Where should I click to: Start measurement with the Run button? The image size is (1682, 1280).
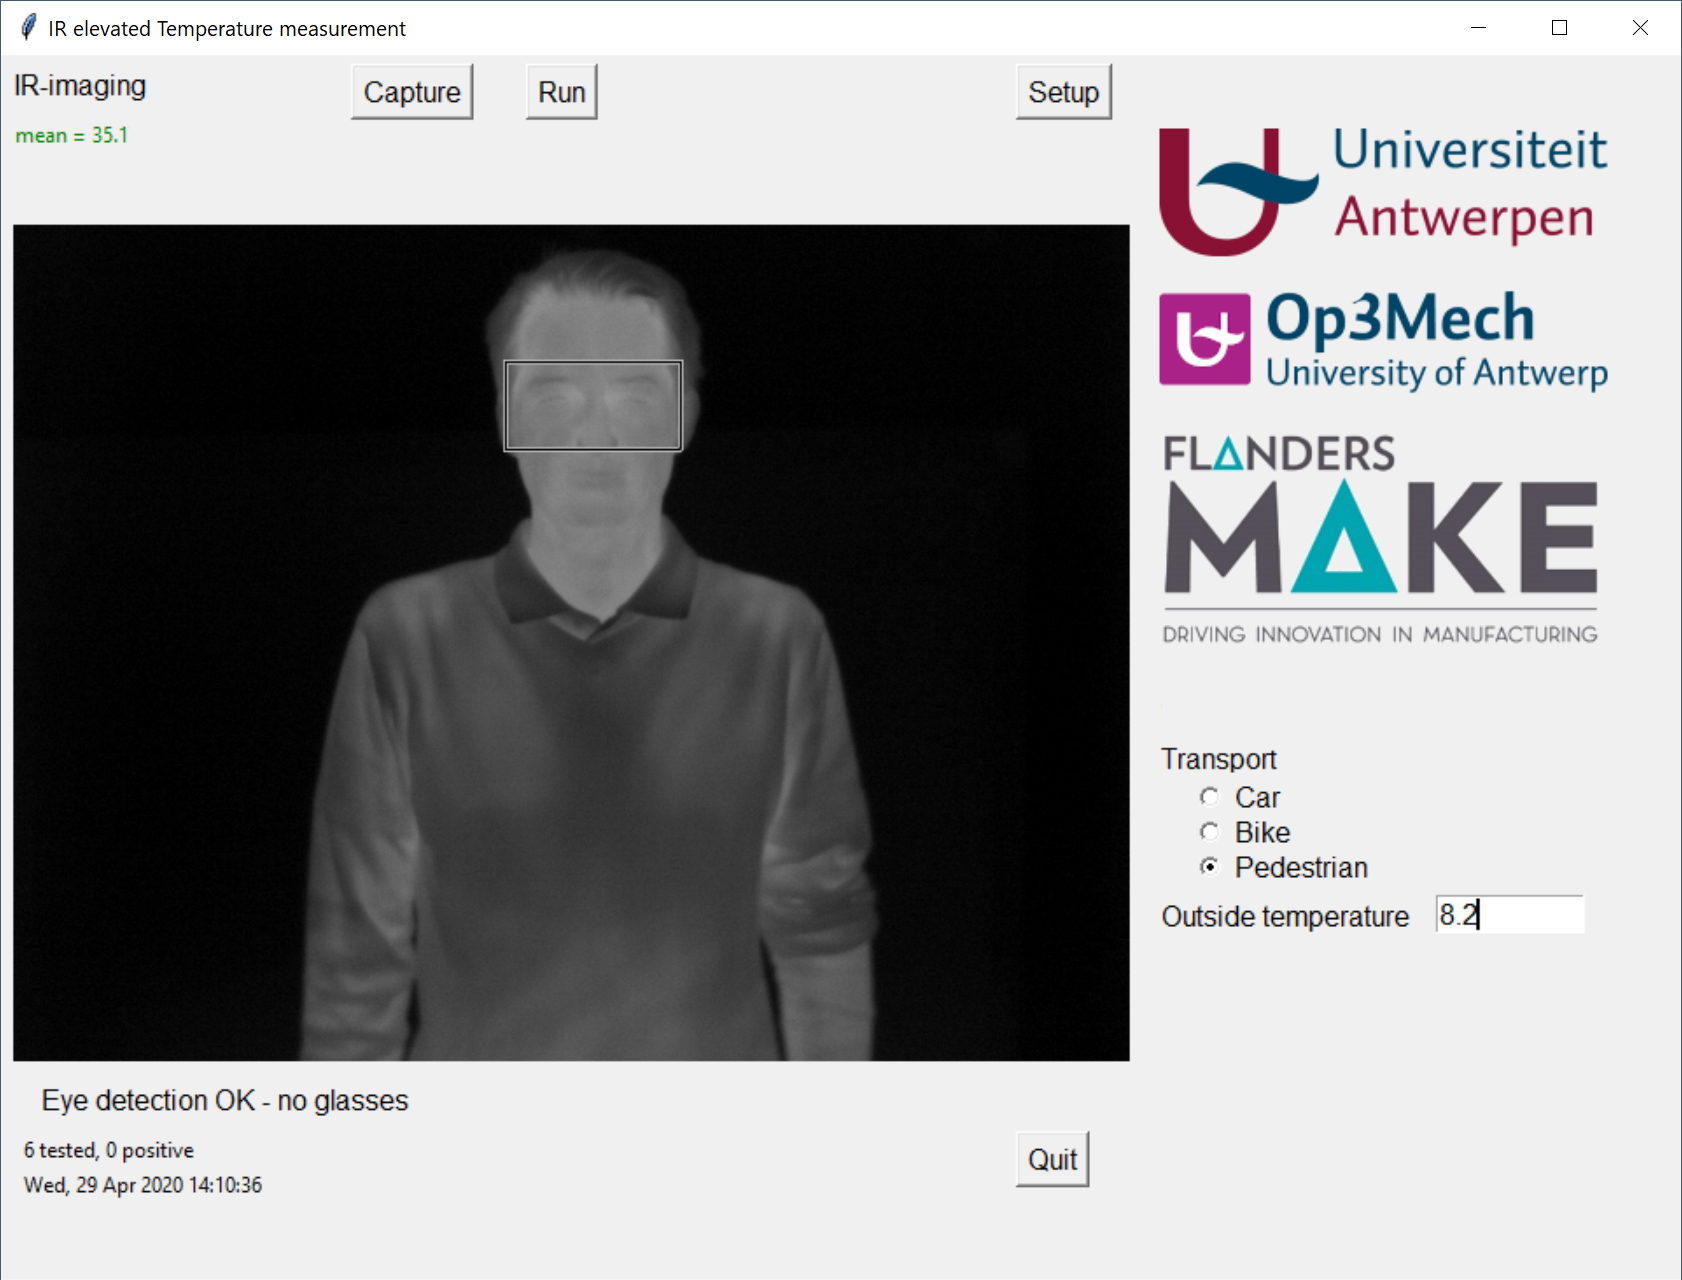point(561,92)
